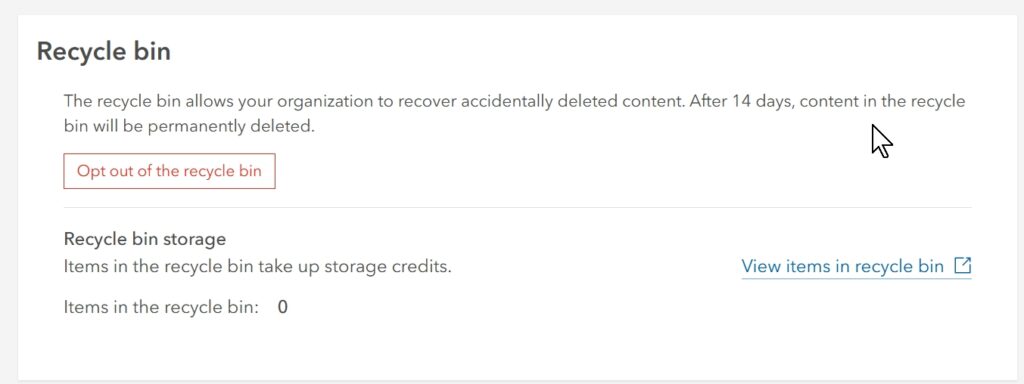
Task: Click the external link icon after View items
Action: (963, 266)
